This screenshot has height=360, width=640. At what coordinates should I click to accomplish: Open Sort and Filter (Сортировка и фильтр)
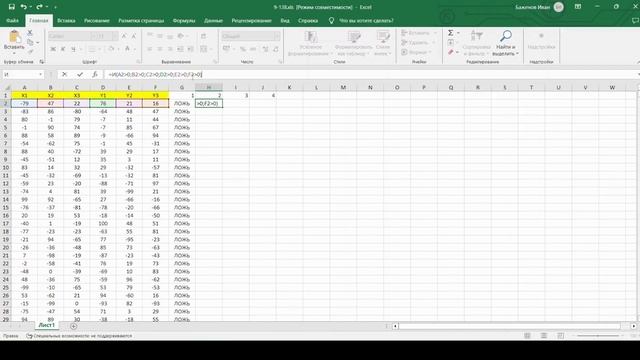(476, 43)
